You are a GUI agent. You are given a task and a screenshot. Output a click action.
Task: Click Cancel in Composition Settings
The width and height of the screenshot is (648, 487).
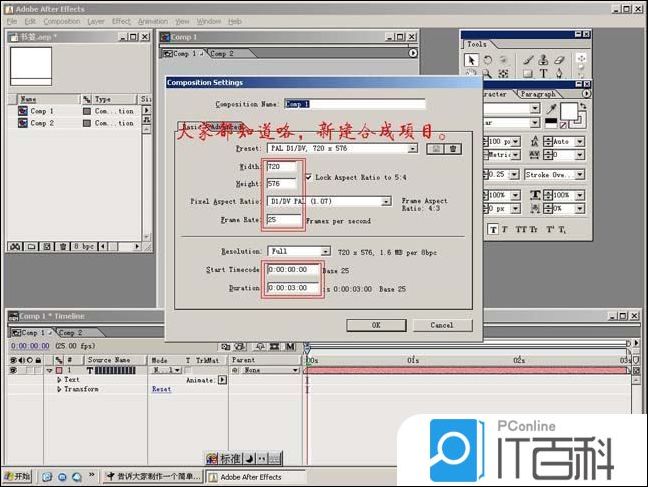(x=442, y=325)
